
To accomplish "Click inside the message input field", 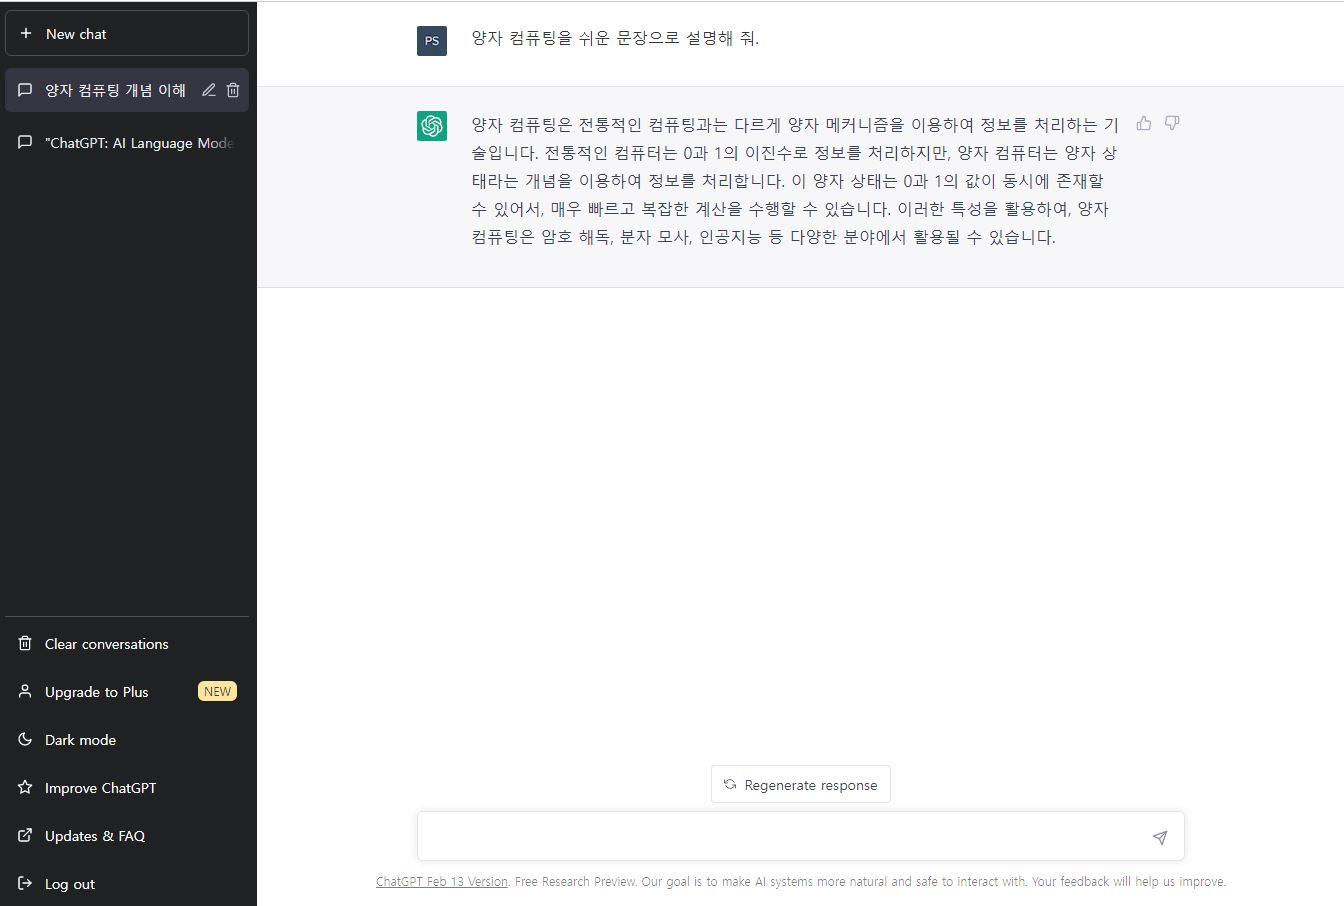I will coord(780,836).
